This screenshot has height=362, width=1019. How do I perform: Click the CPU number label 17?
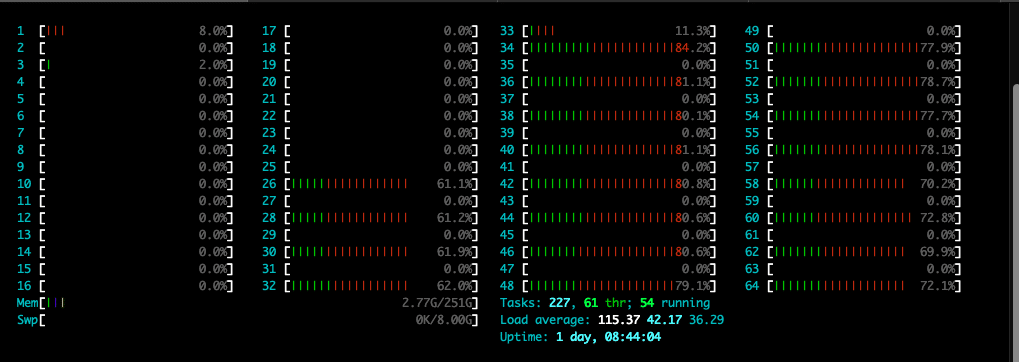(x=269, y=31)
